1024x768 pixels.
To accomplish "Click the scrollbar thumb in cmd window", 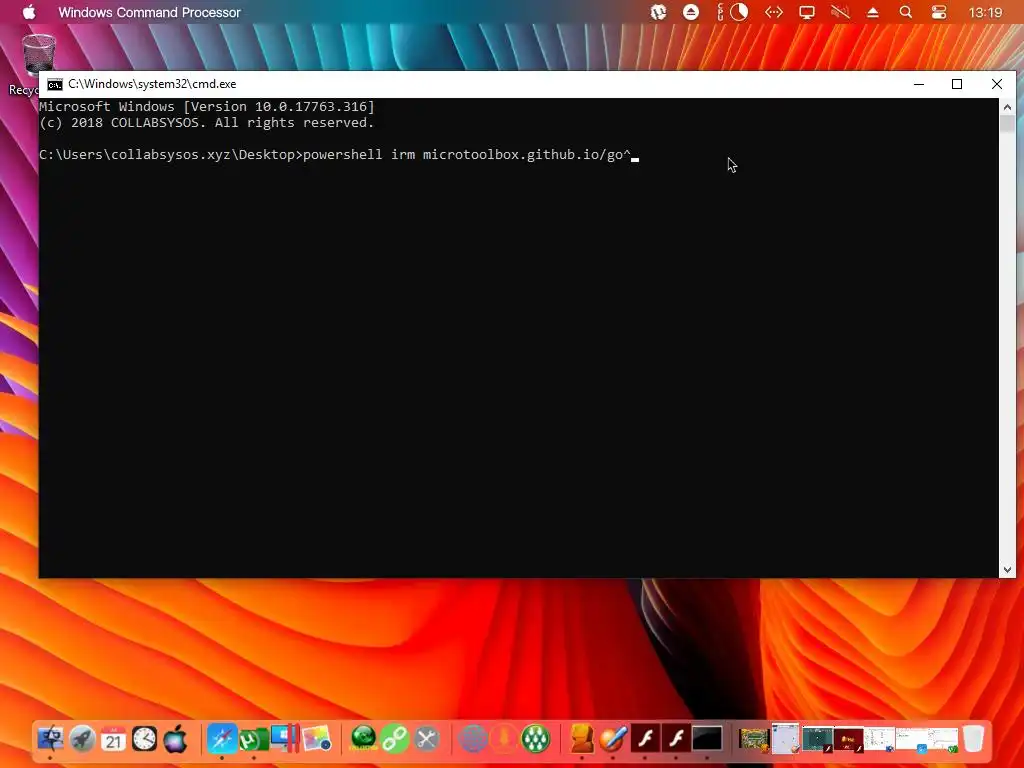I will pyautogui.click(x=1007, y=123).
